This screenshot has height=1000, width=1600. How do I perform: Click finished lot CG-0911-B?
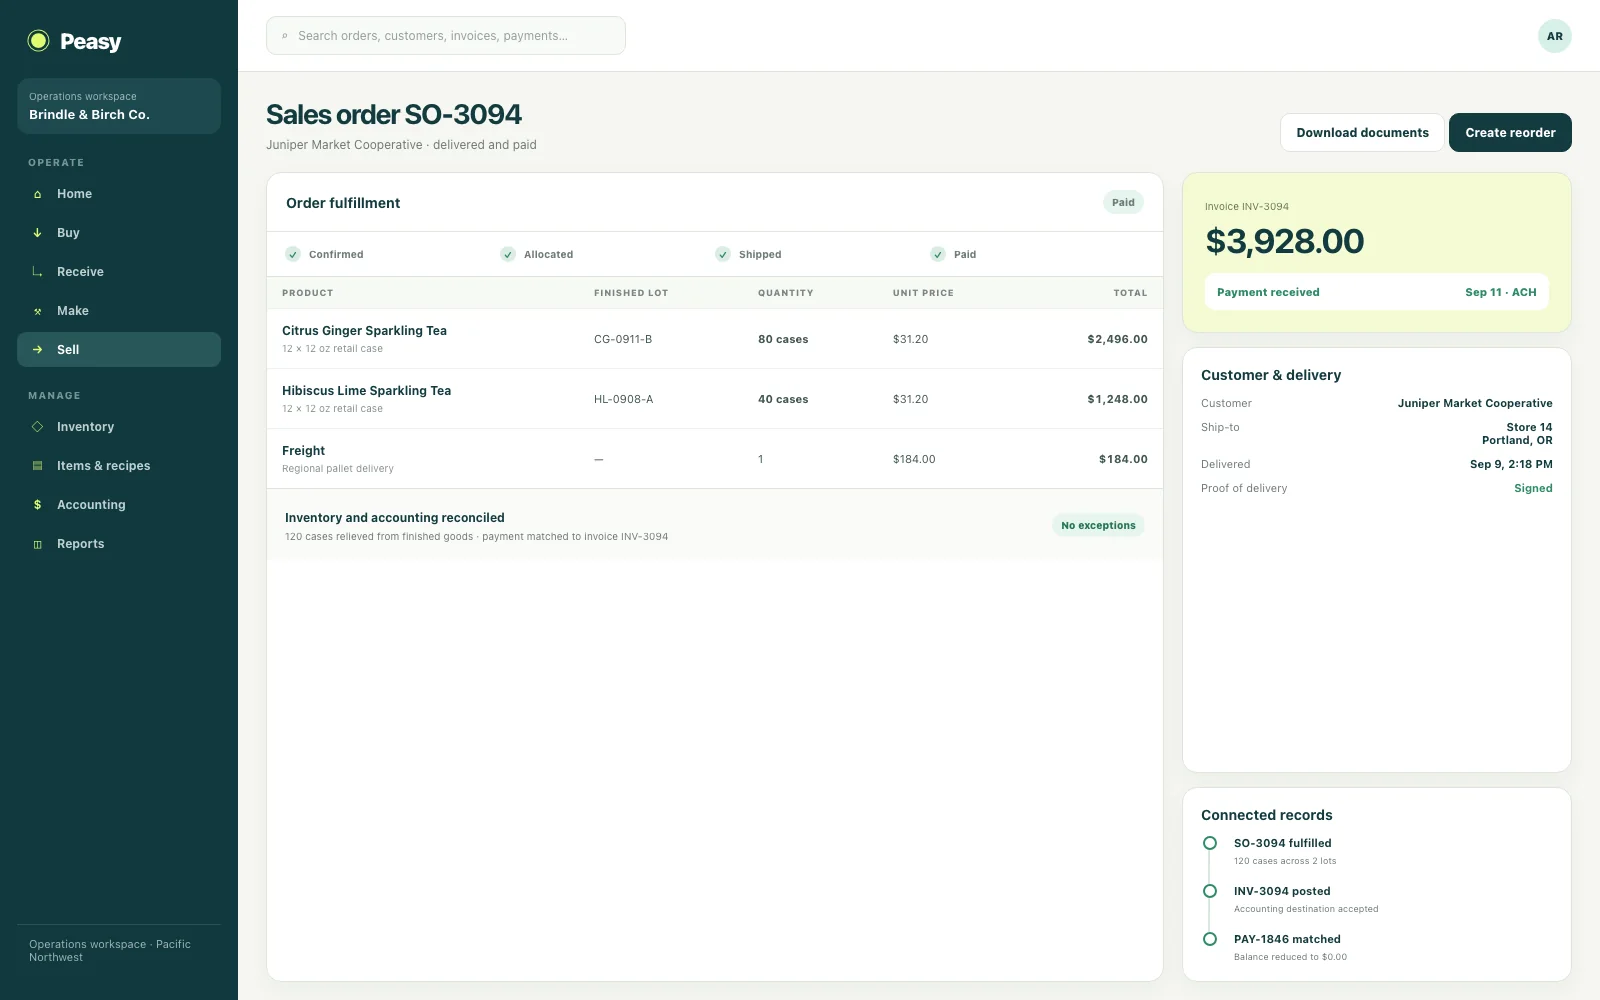click(623, 339)
